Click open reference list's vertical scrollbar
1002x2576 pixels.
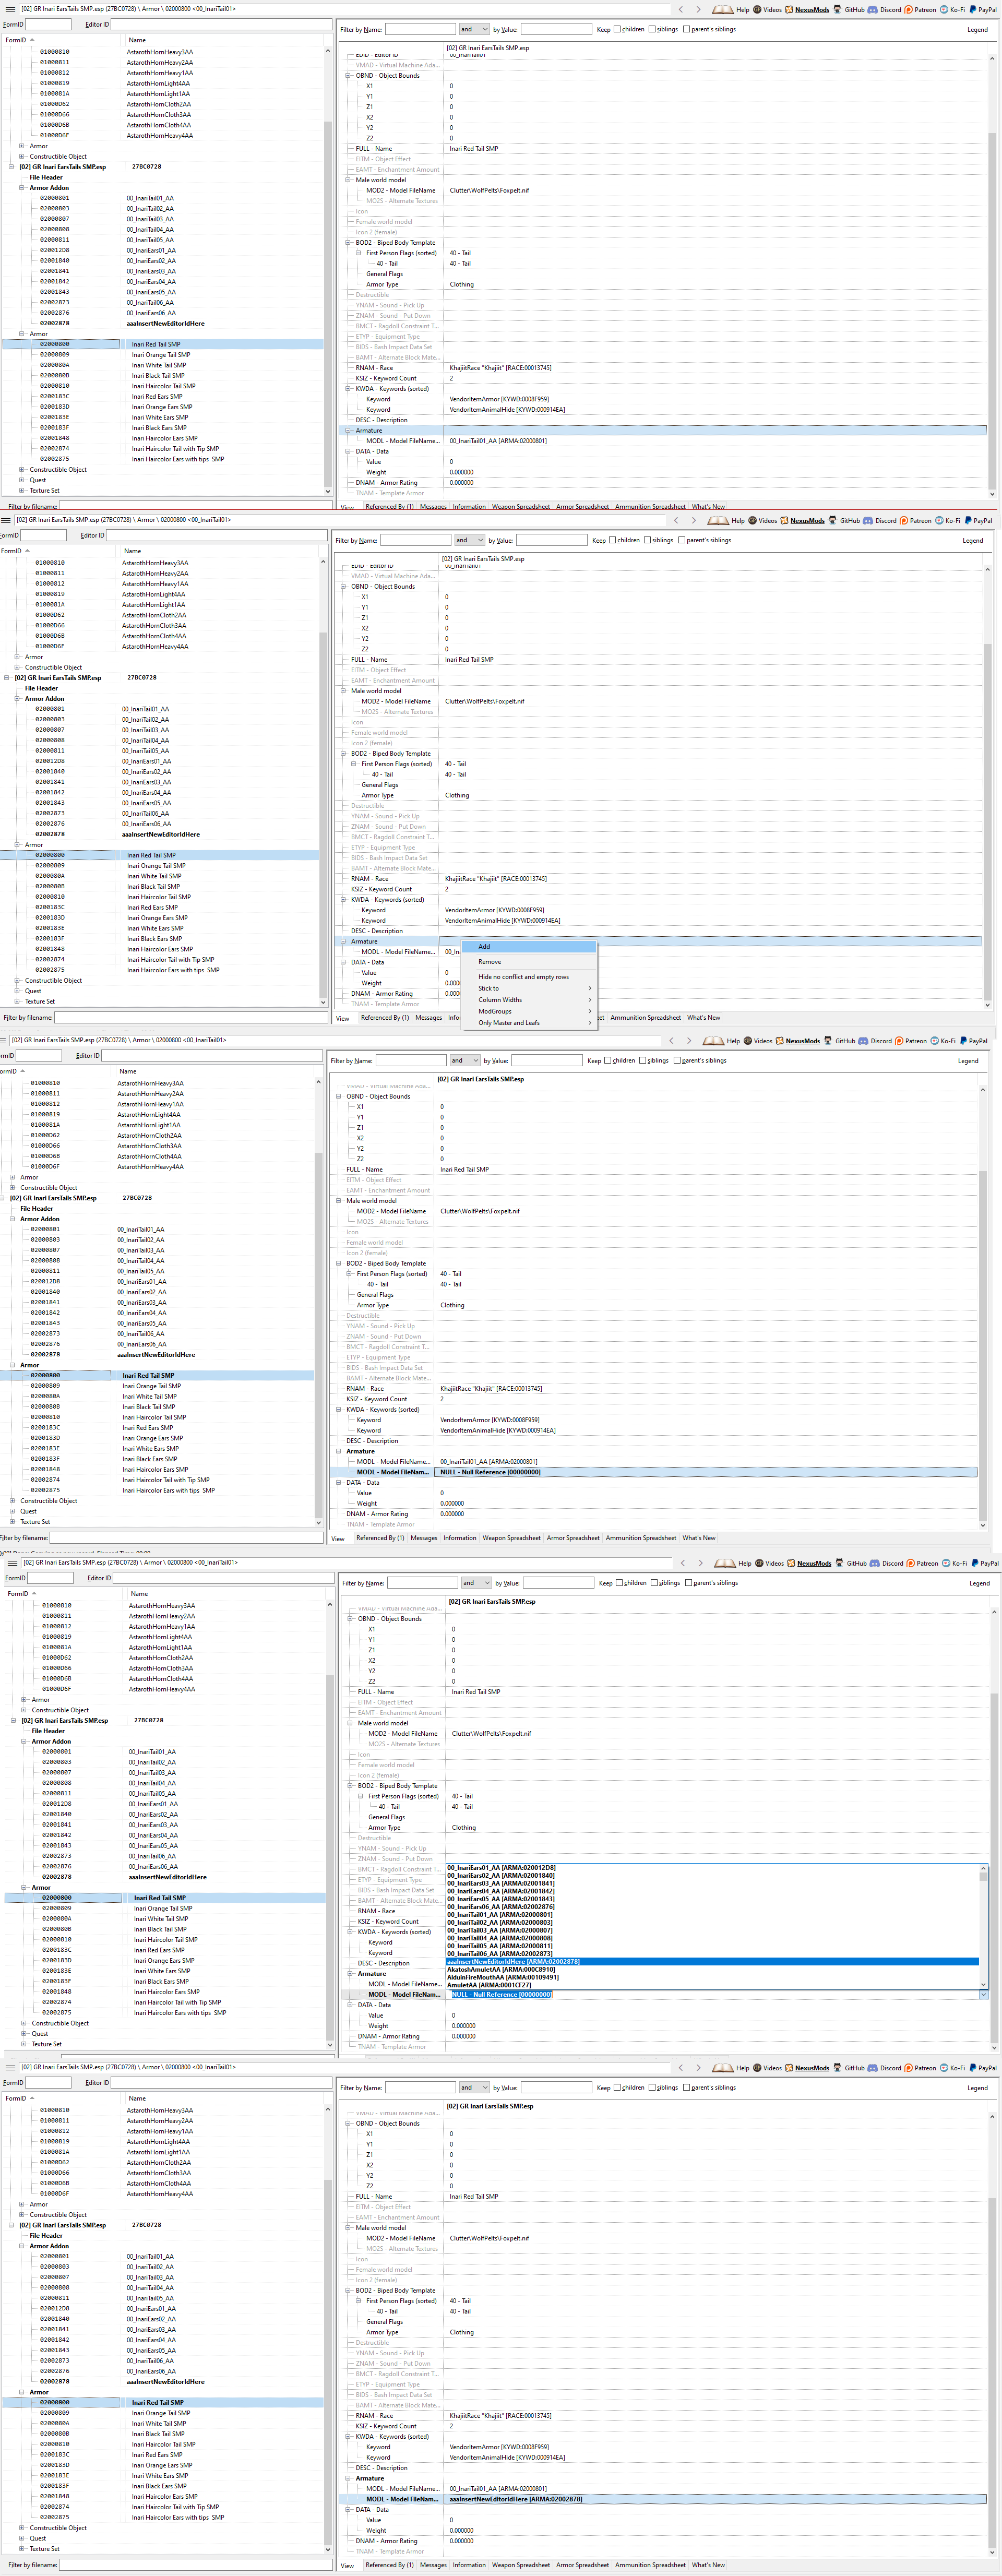(x=983, y=1925)
